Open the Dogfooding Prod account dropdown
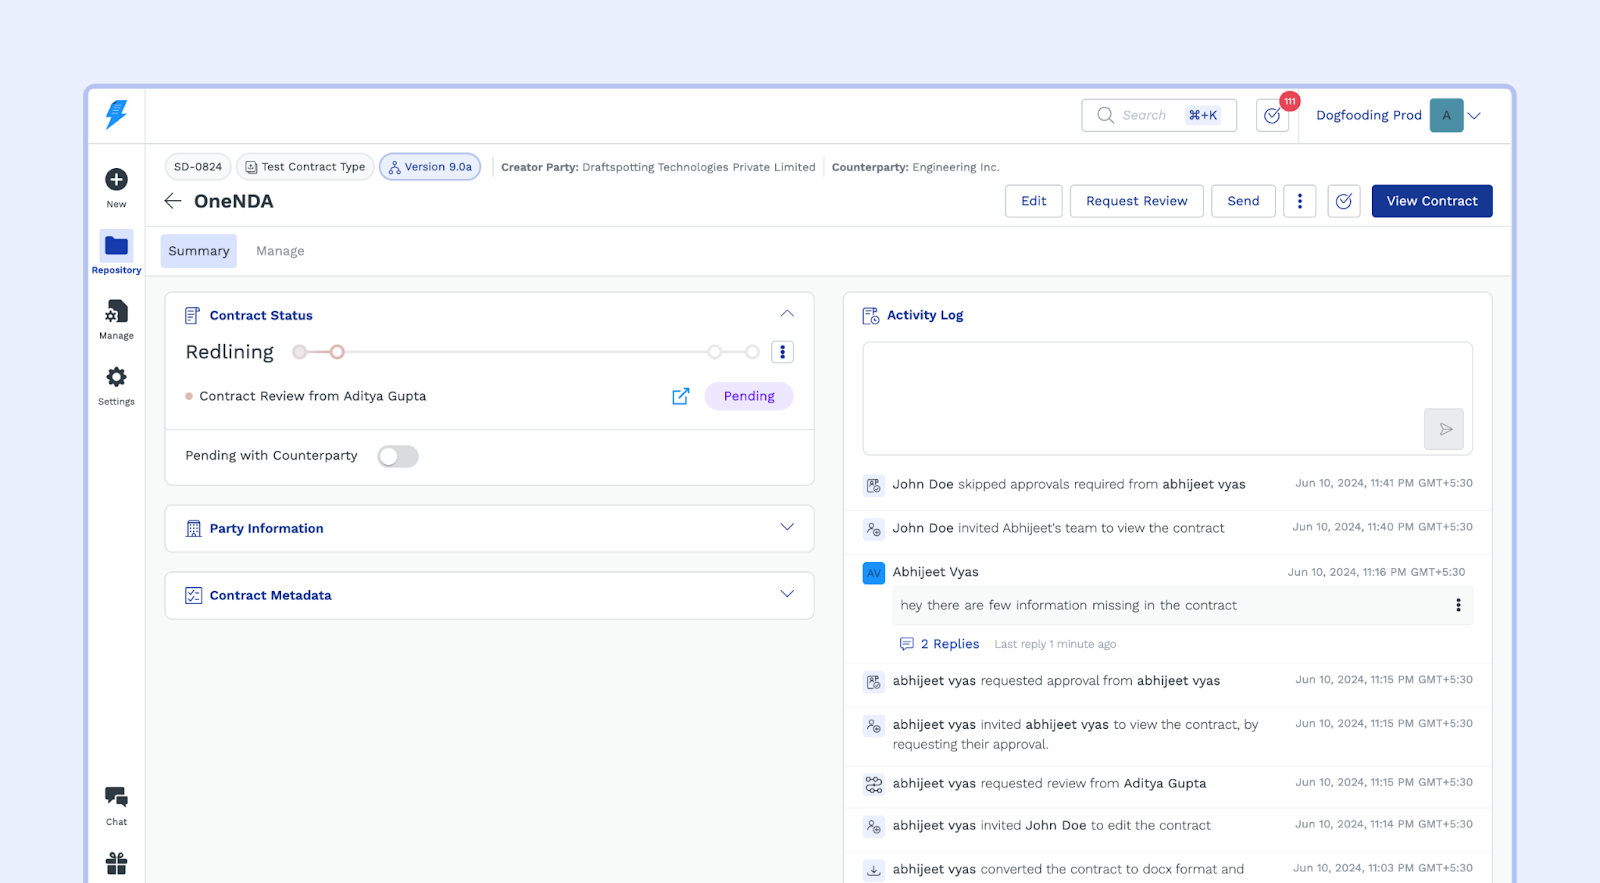The height and width of the screenshot is (883, 1600). (1474, 116)
